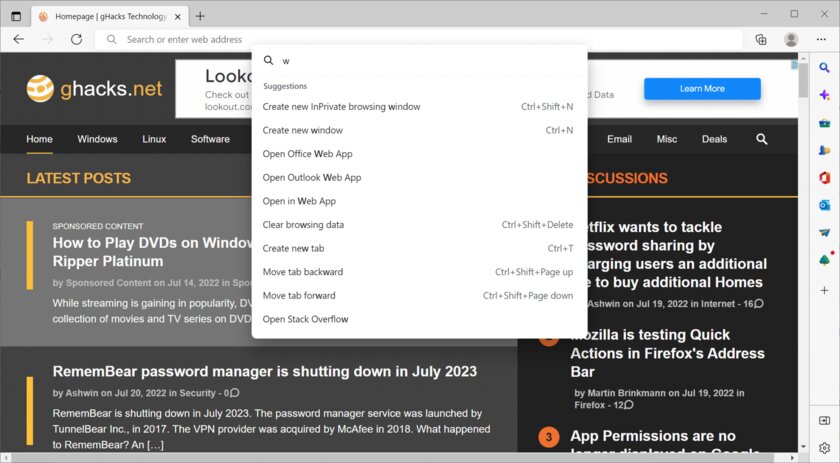Click the Collections icon in the toolbar
Image resolution: width=840 pixels, height=463 pixels.
(x=761, y=39)
